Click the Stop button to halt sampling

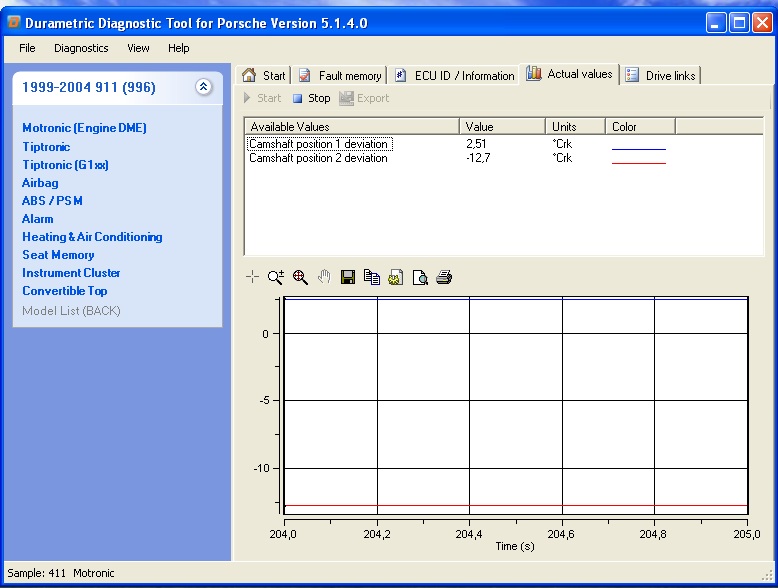(312, 98)
